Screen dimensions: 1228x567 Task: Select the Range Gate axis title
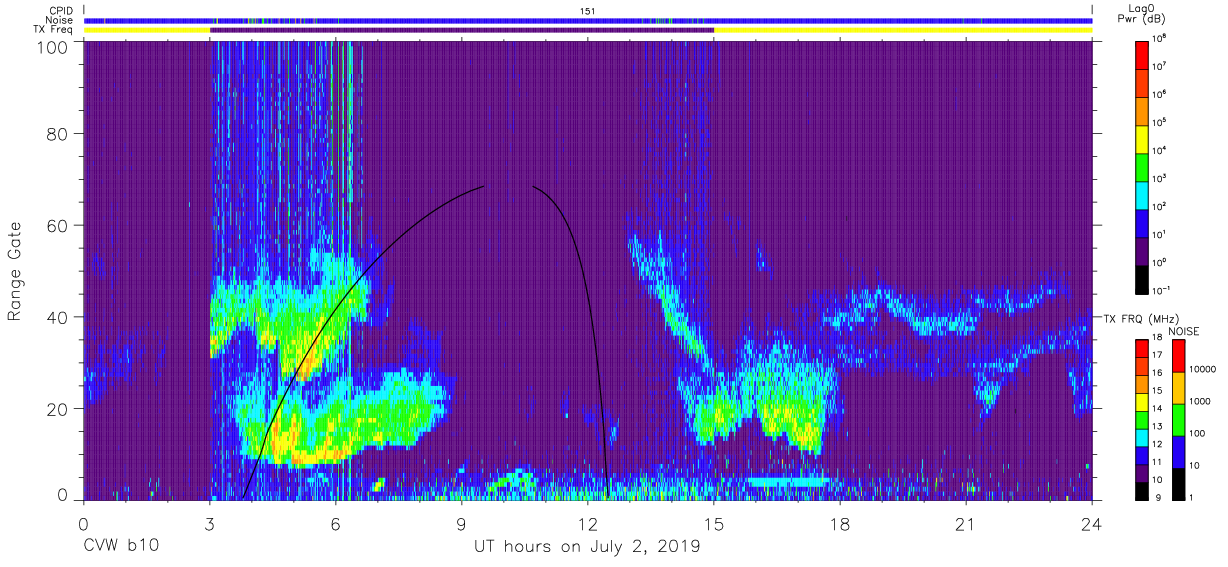(16, 272)
